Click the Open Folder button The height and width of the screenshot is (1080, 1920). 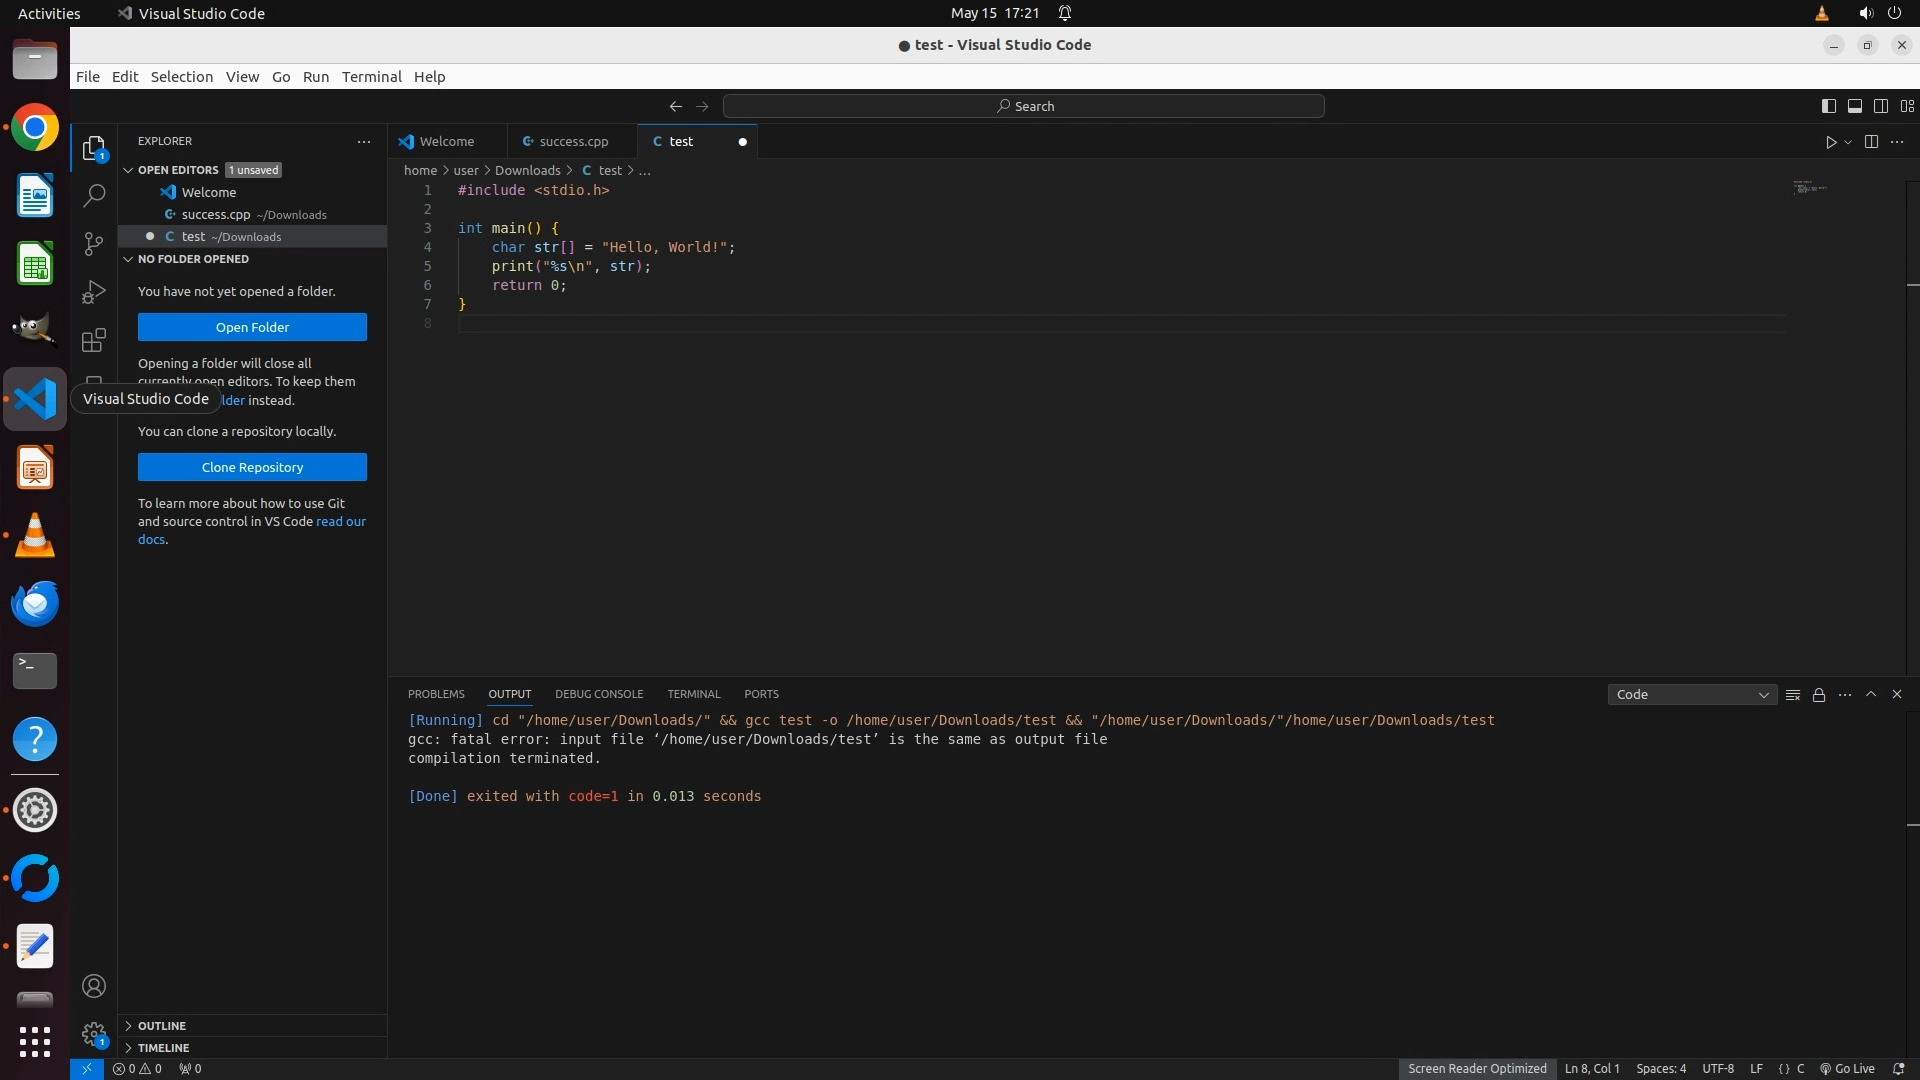pyautogui.click(x=252, y=327)
